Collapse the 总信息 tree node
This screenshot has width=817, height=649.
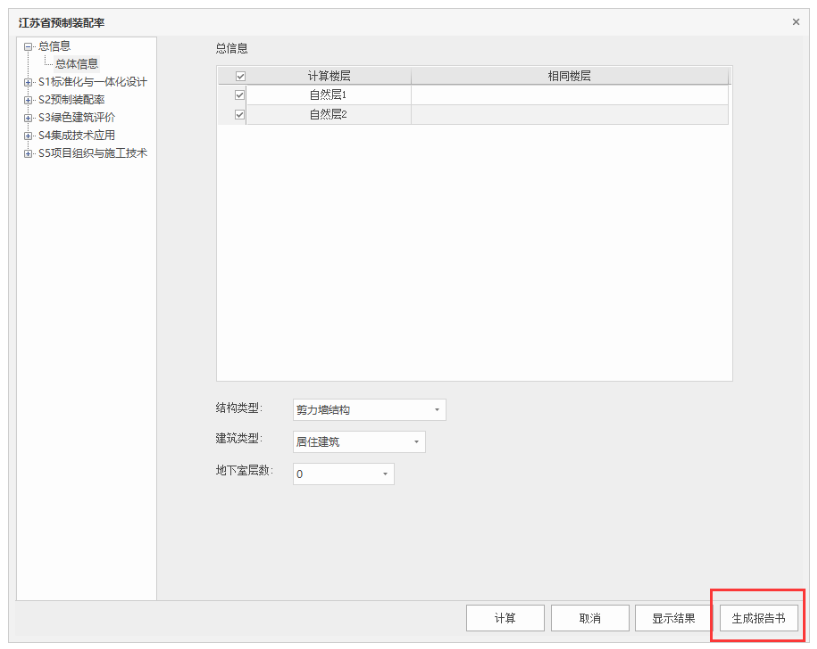click(x=28, y=46)
